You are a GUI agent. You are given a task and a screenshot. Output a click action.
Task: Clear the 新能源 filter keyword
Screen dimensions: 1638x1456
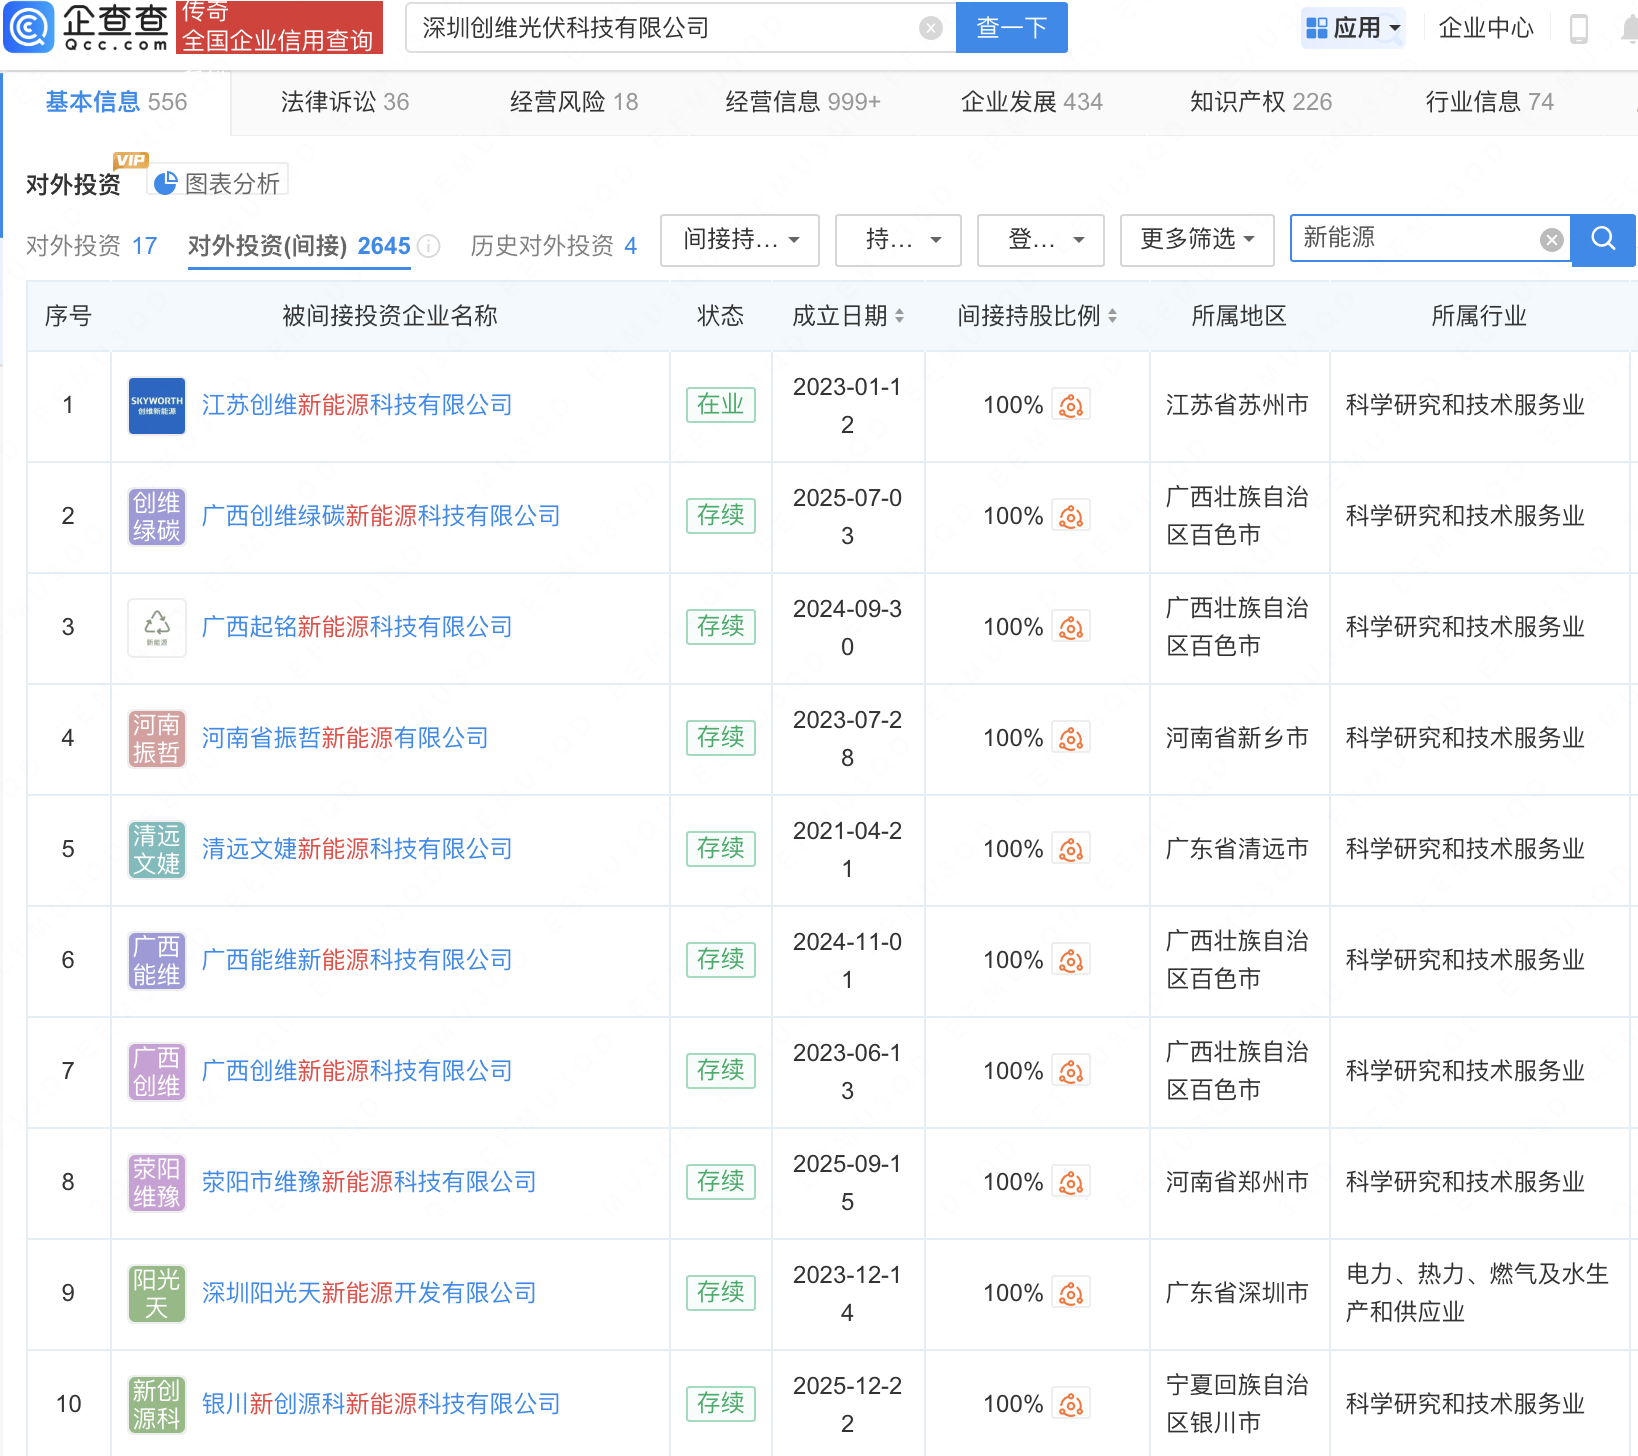point(1551,240)
